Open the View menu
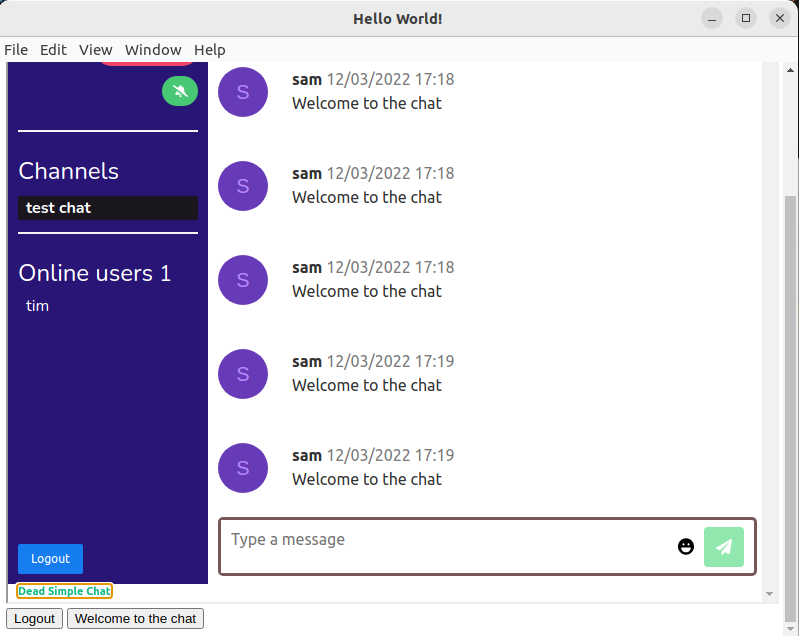 (x=96, y=50)
